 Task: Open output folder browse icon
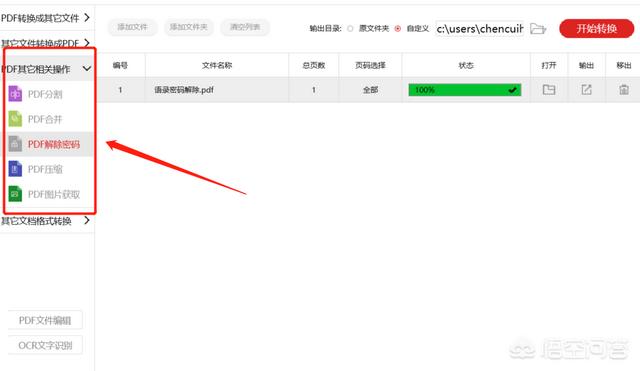[538, 29]
